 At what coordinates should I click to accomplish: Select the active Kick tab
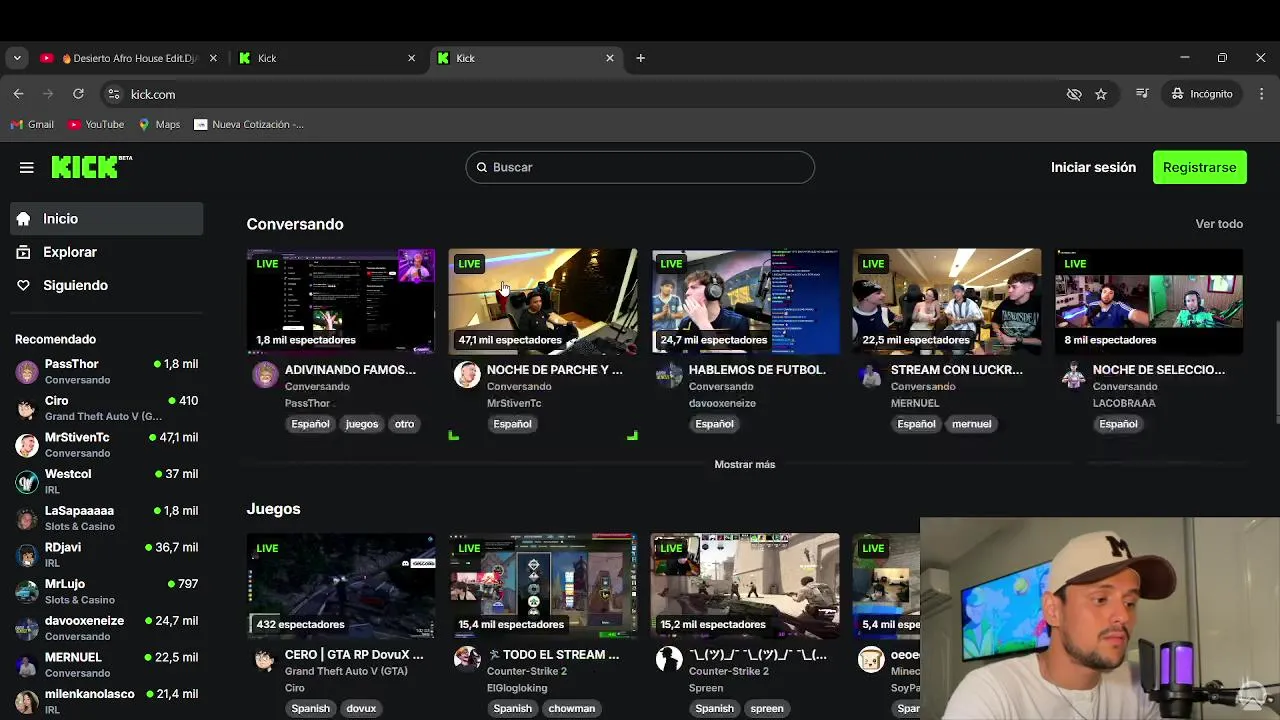525,58
